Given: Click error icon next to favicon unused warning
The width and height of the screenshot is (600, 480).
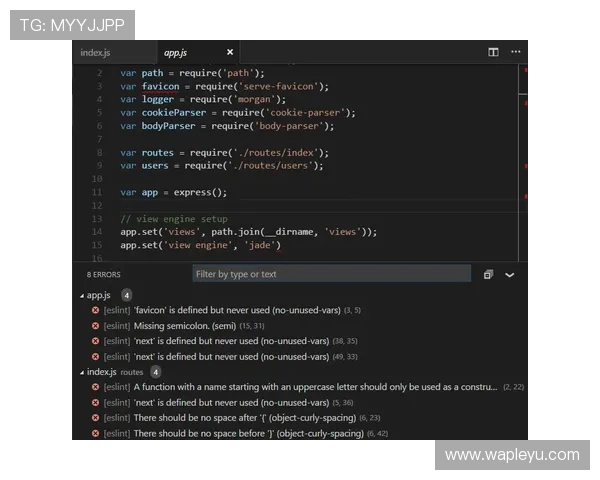Looking at the screenshot, I should click(95, 310).
